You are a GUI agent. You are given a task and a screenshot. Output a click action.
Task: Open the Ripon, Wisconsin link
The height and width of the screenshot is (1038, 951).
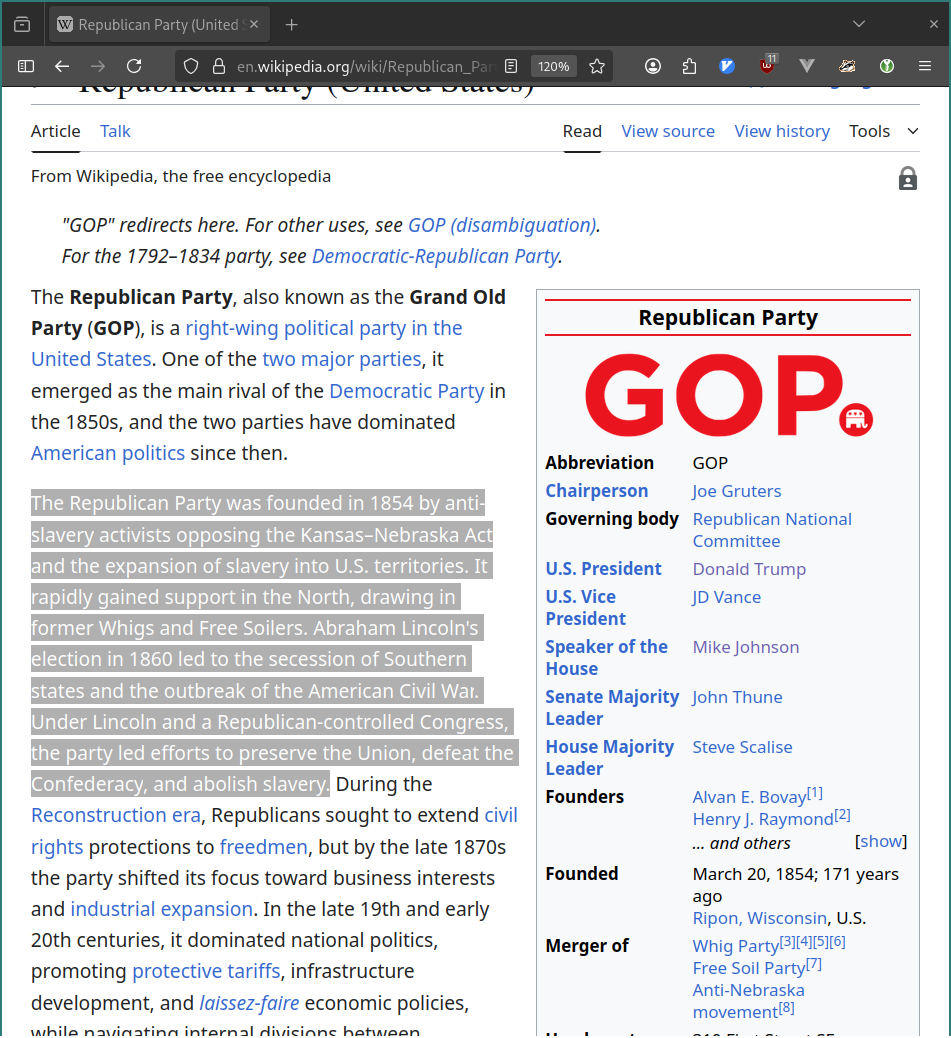[760, 918]
